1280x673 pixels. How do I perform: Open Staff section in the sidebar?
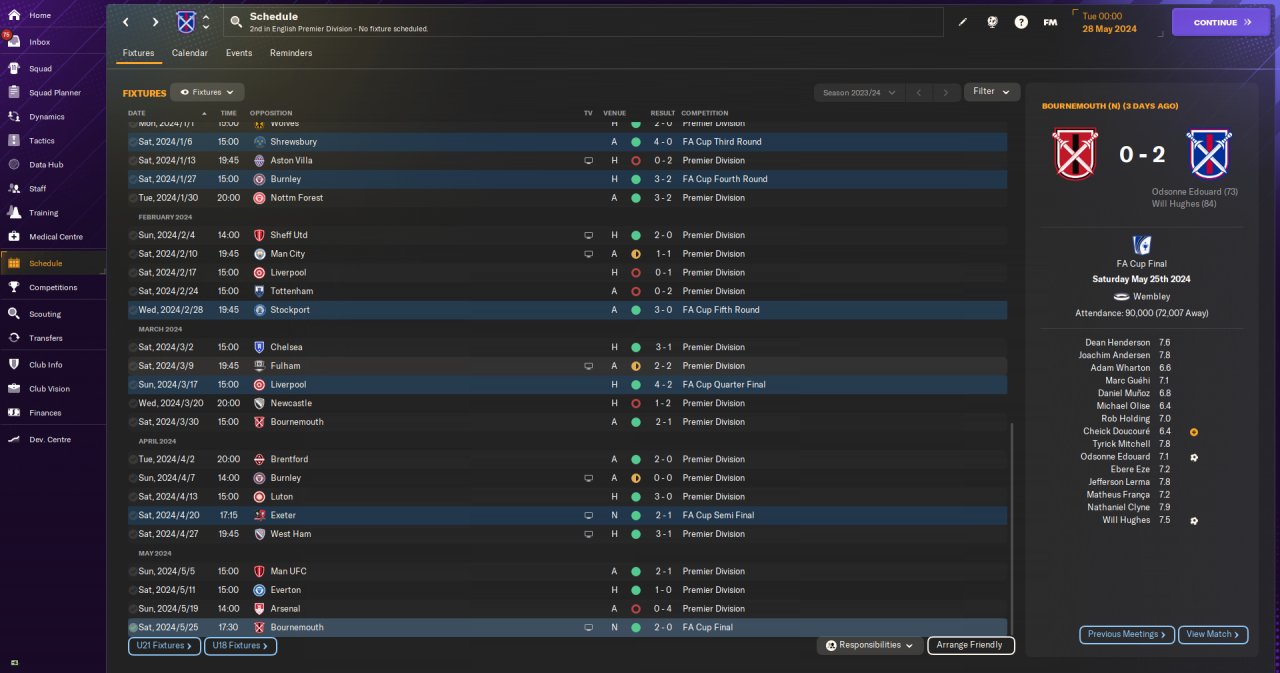tap(37, 189)
